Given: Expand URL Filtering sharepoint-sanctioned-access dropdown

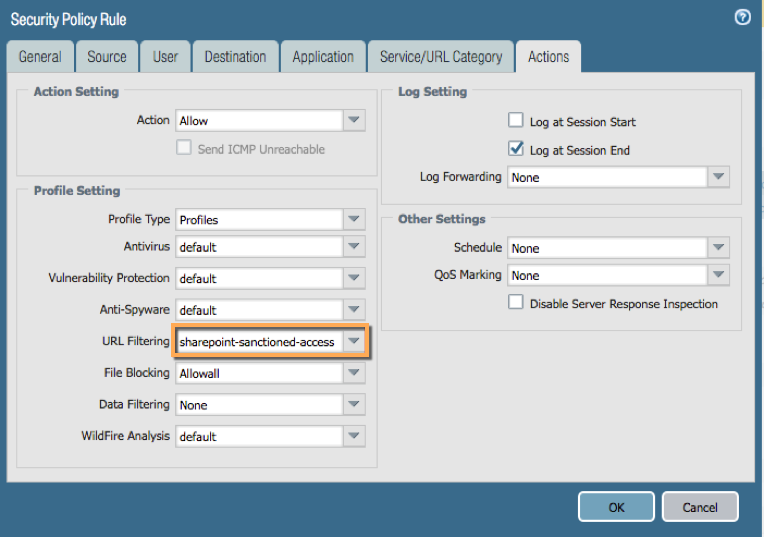Looking at the screenshot, I should (353, 341).
